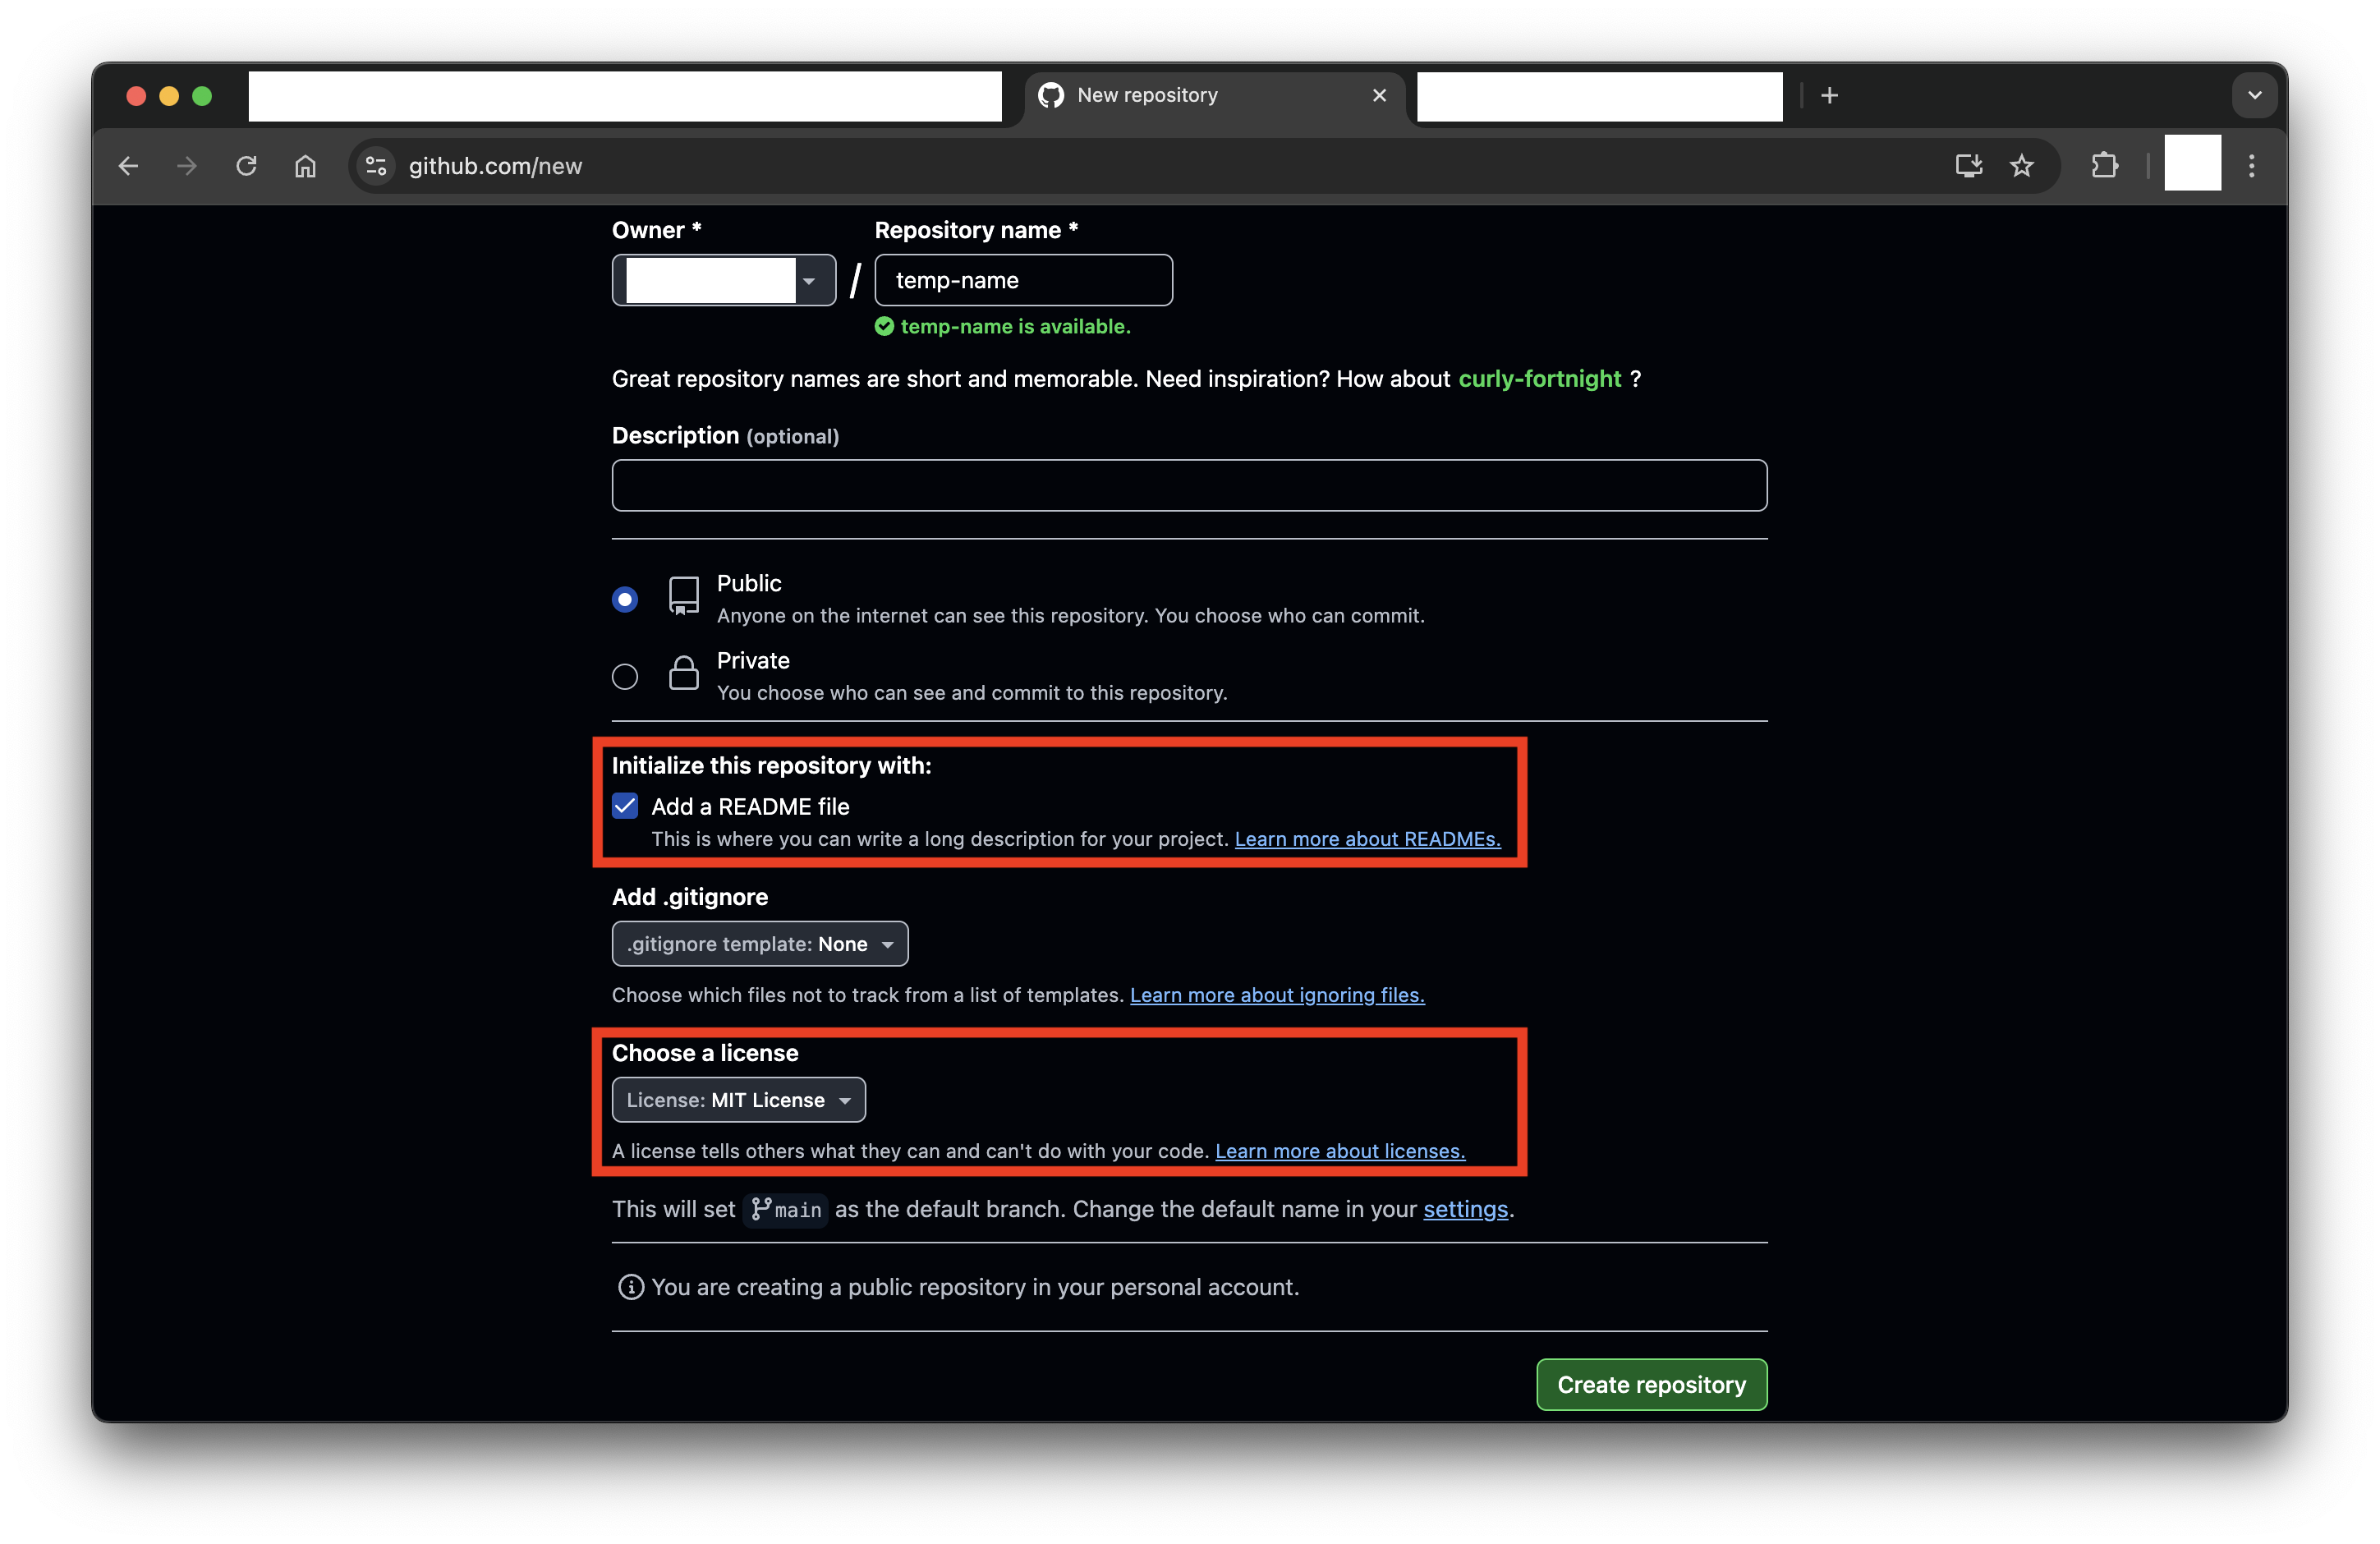
Task: Click the 'Initialize this repository with:' heading
Action: (771, 765)
